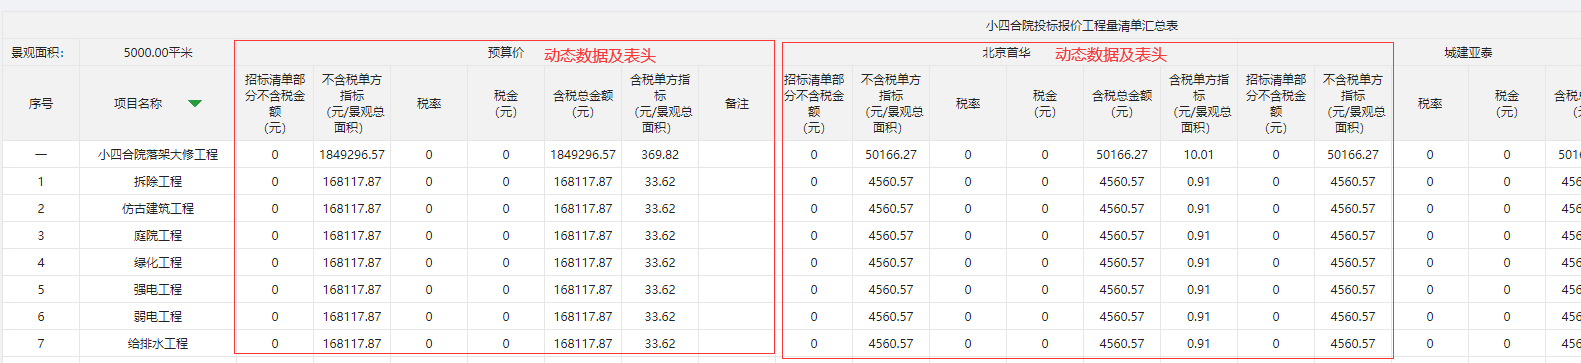Viewport: 1581px width, 363px height.
Task: Select the 北京首华 group header
Action: 1006,53
